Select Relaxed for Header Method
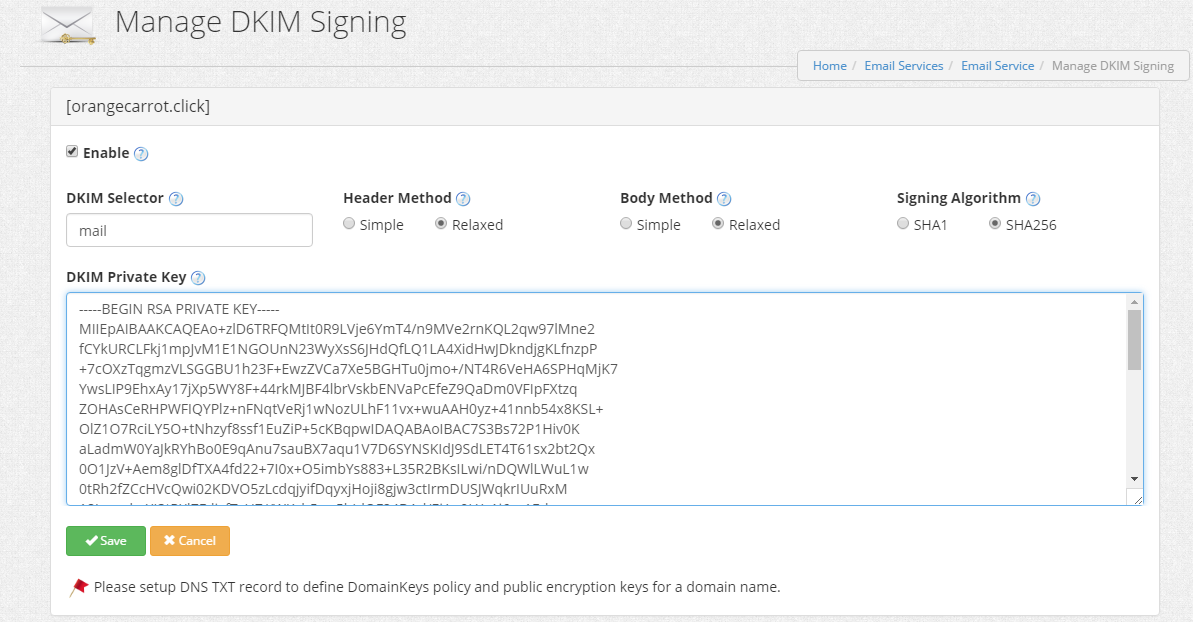Screen dimensions: 1193x622 [x=441, y=224]
